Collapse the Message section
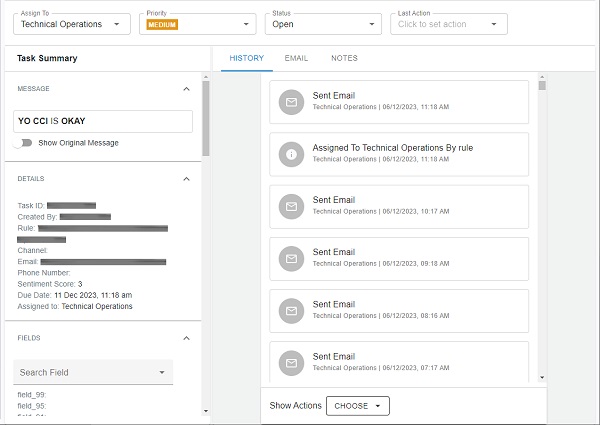 point(186,89)
